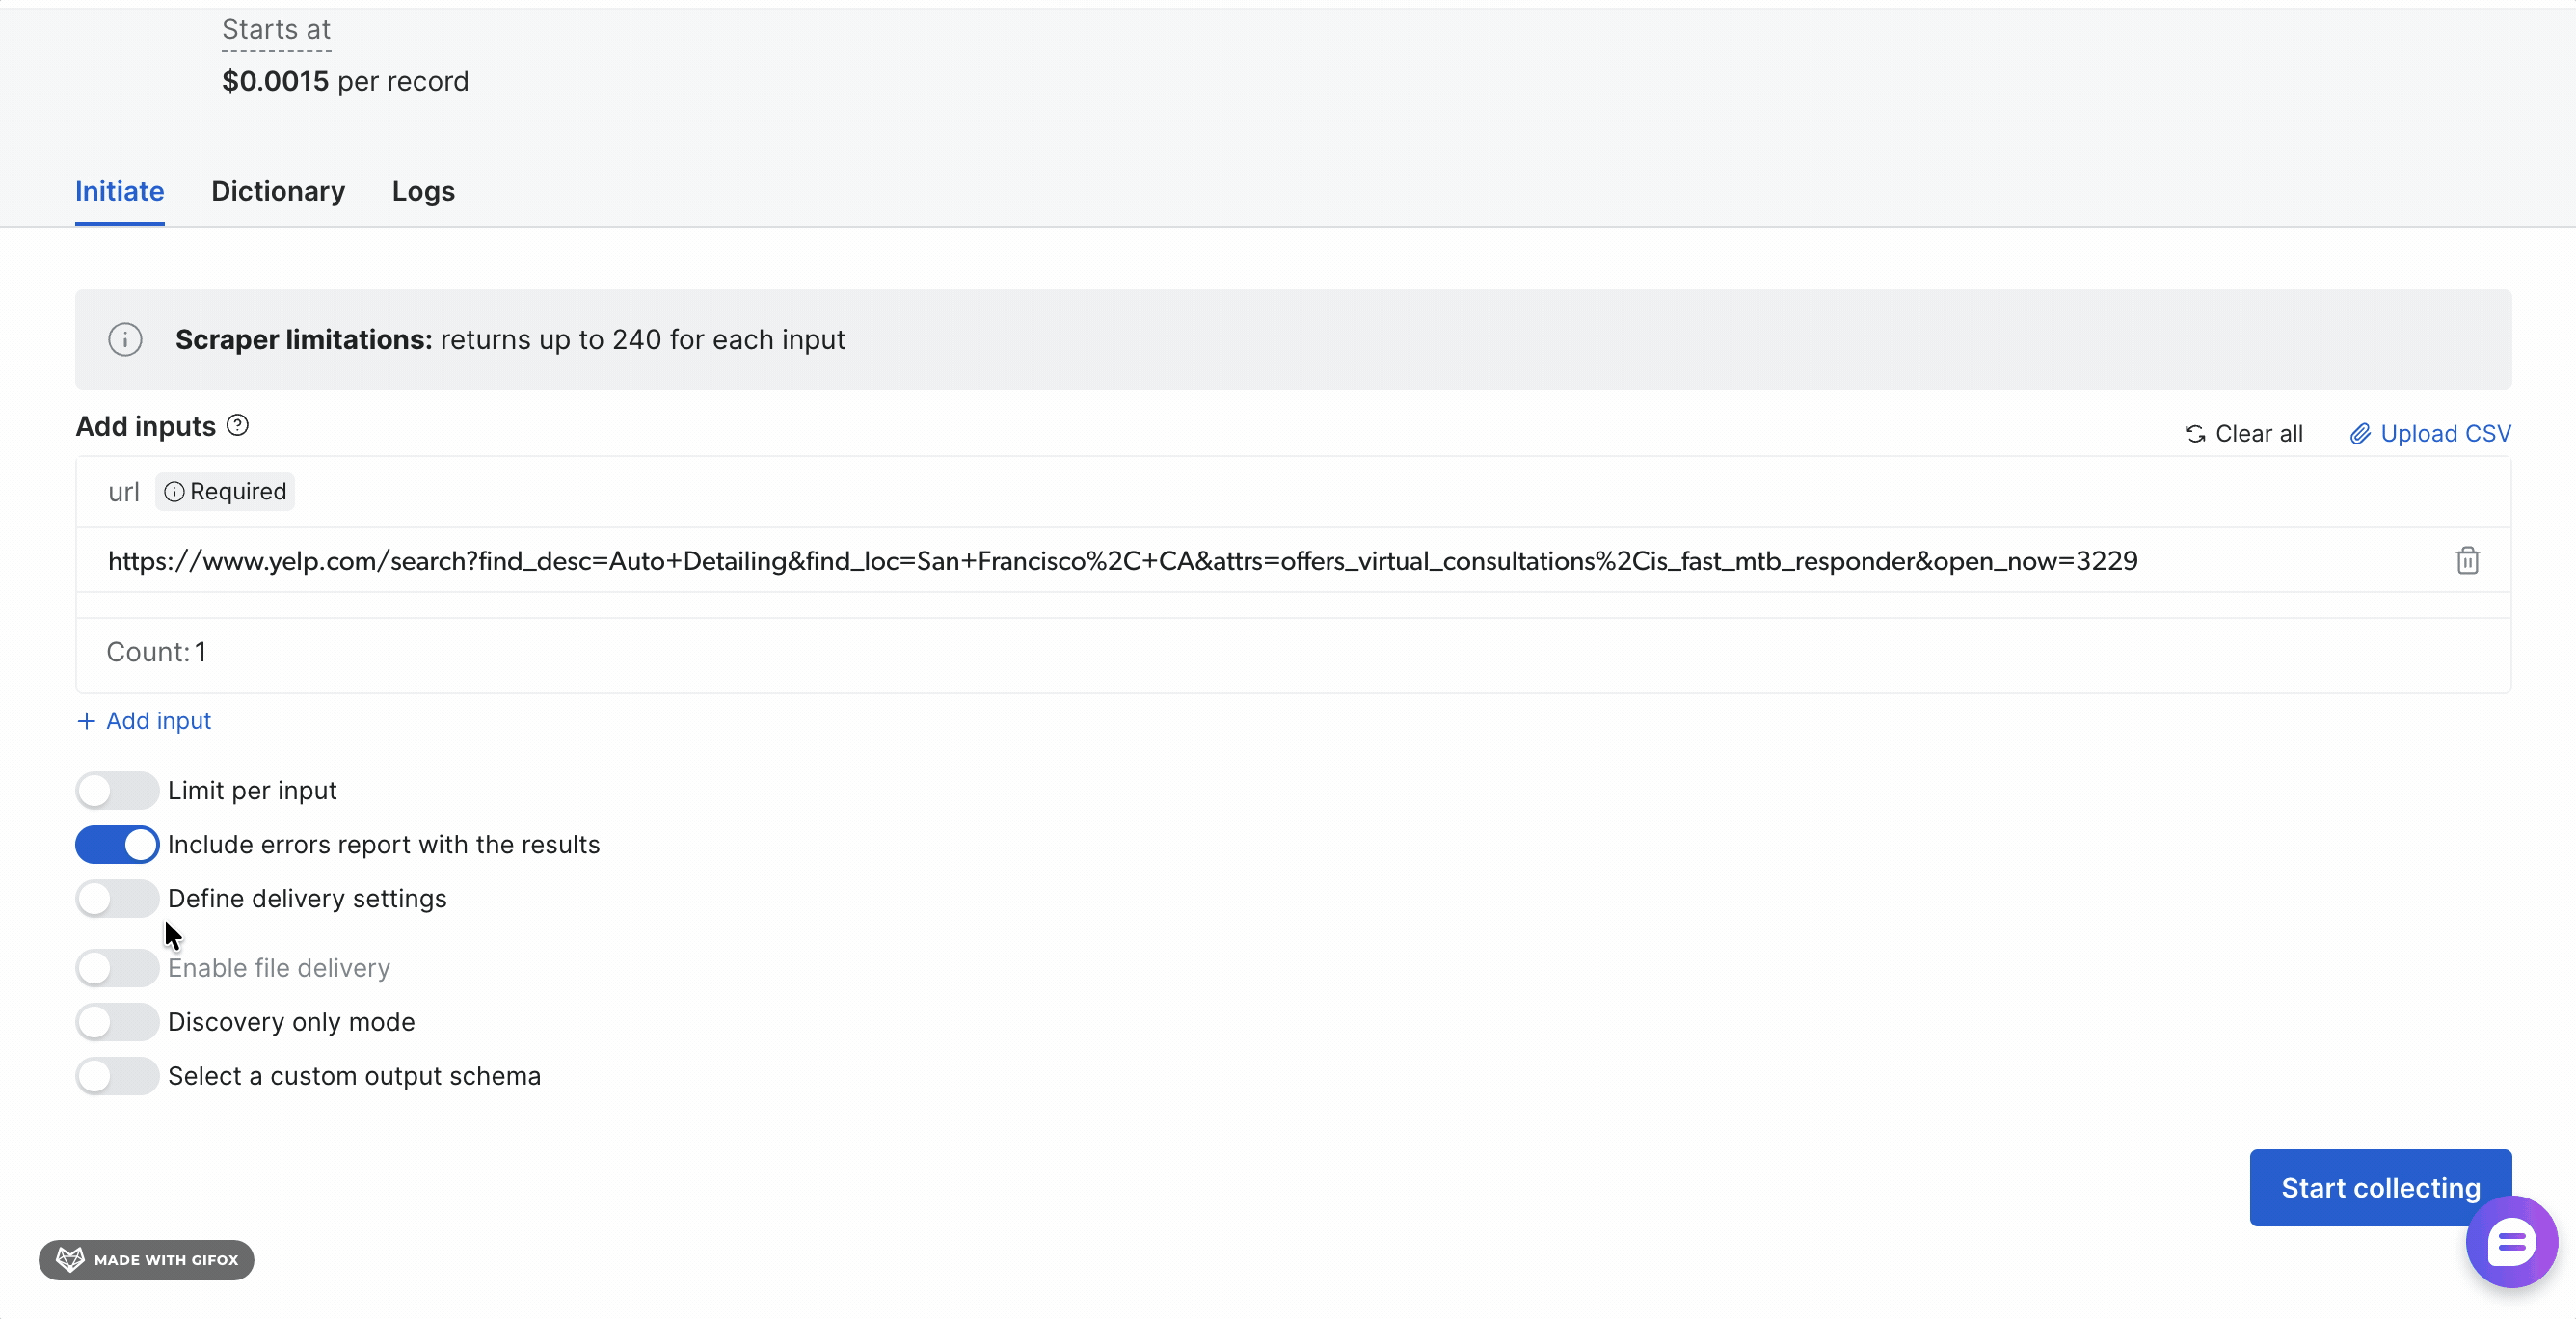
Task: Click the Starts at pricing label
Action: coord(276,30)
